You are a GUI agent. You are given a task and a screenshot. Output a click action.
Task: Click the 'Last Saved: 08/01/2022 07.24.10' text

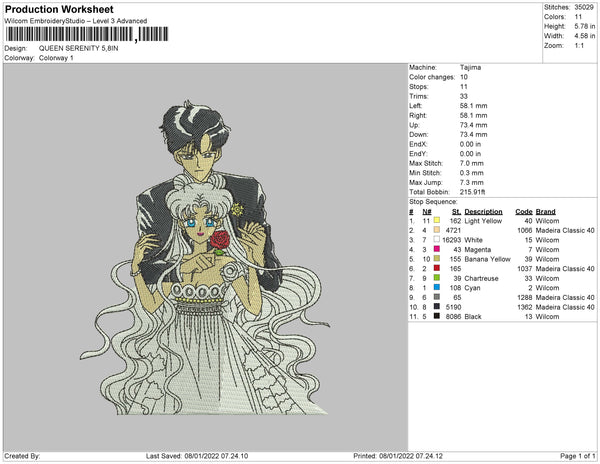197,456
